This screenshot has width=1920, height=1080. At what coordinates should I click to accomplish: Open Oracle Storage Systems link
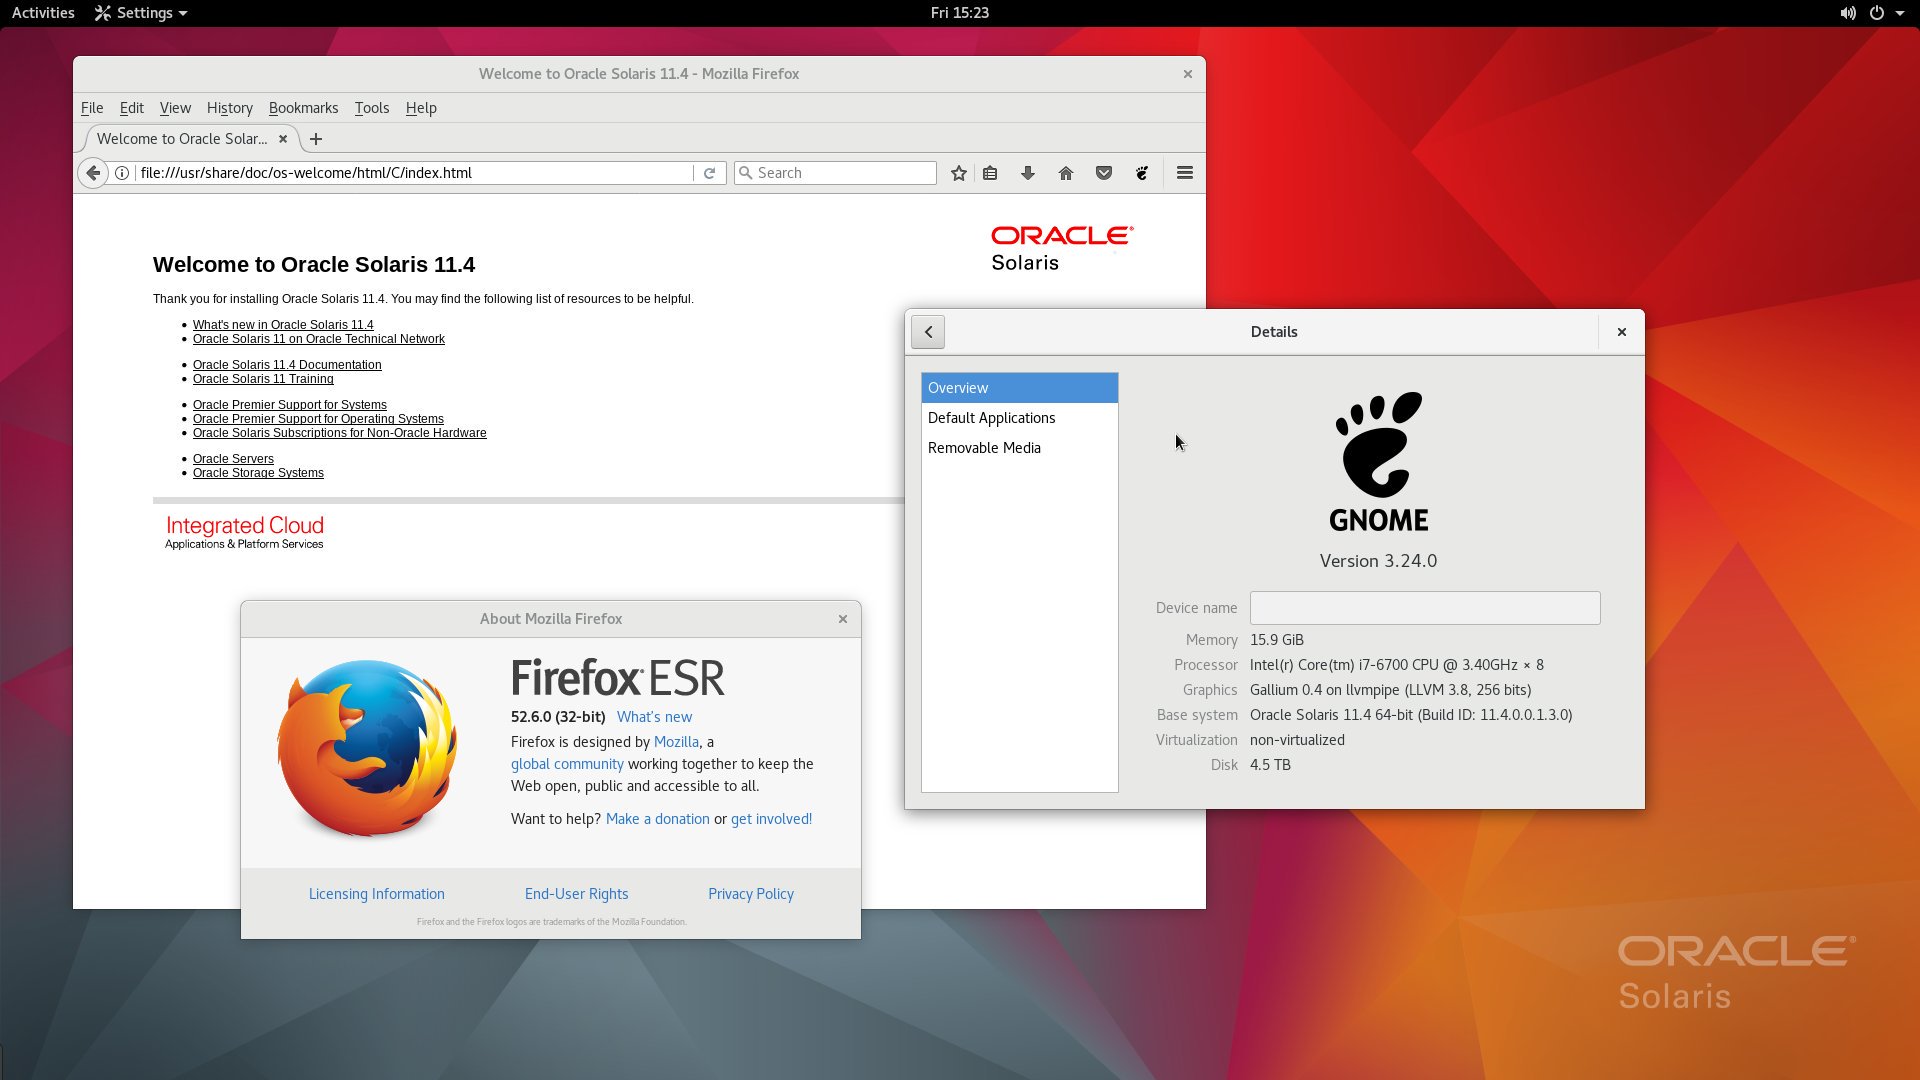coord(258,473)
